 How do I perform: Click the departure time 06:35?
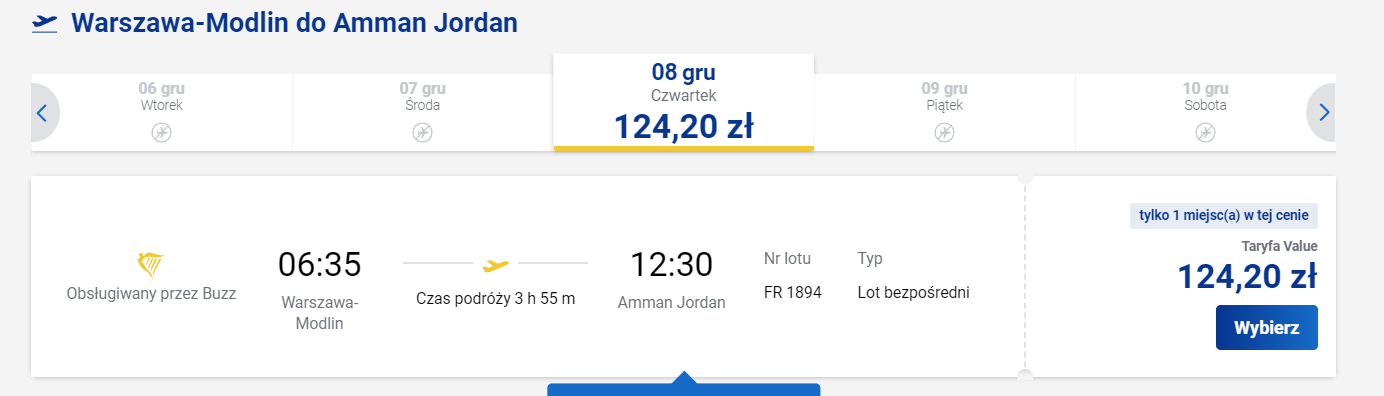(x=320, y=265)
